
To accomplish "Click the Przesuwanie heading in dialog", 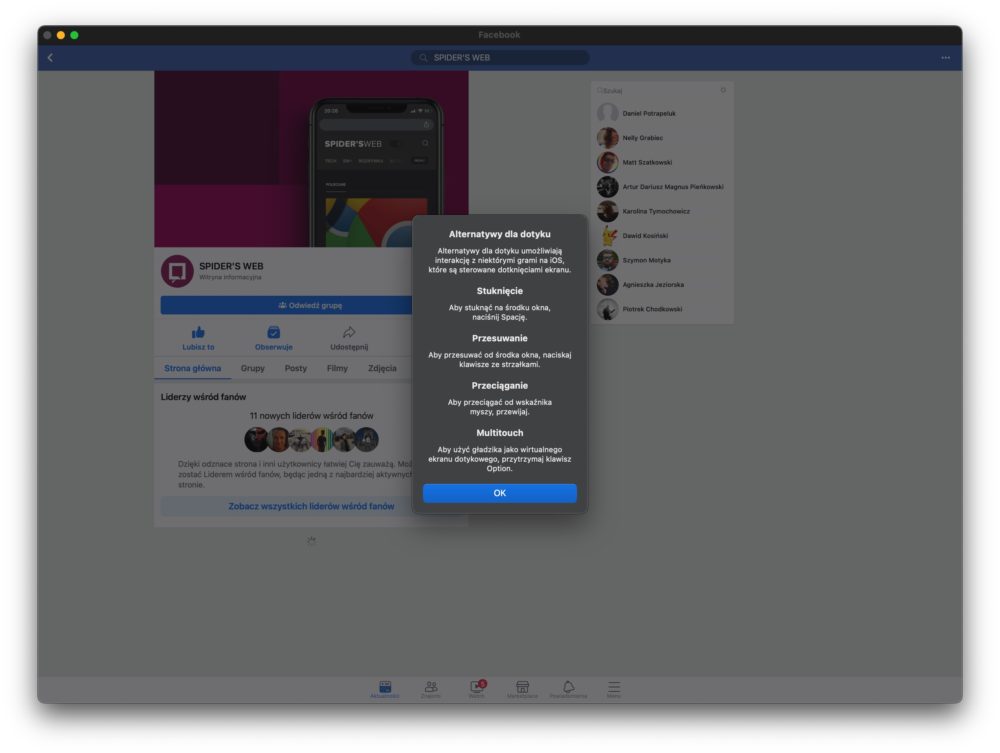I will 499,338.
